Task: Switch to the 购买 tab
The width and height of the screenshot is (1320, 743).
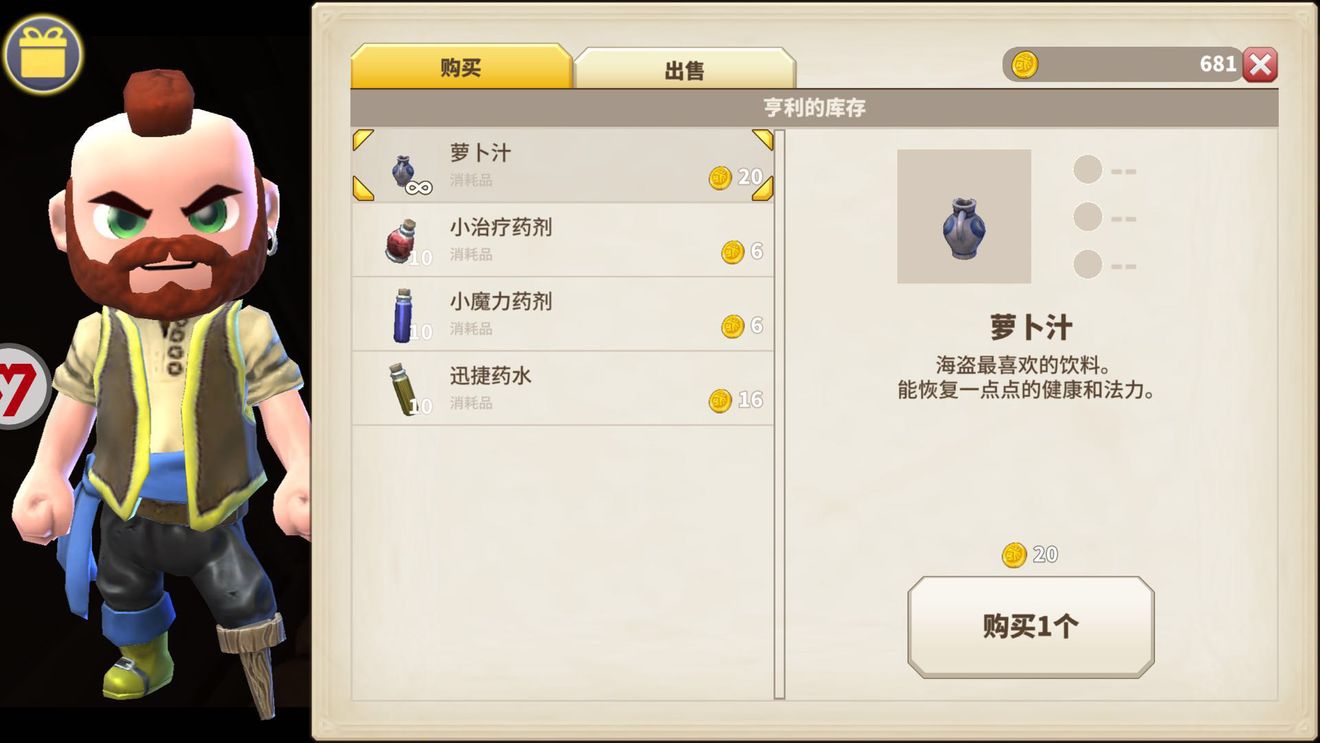Action: pyautogui.click(x=461, y=67)
